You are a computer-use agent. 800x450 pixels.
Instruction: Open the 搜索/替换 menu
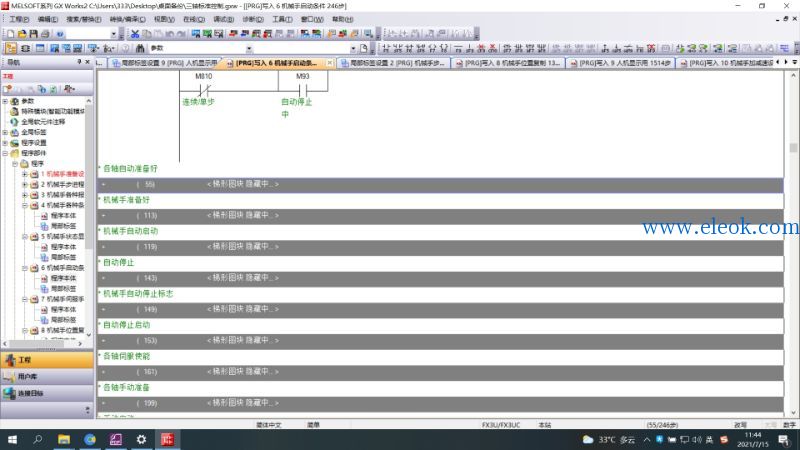click(x=84, y=19)
